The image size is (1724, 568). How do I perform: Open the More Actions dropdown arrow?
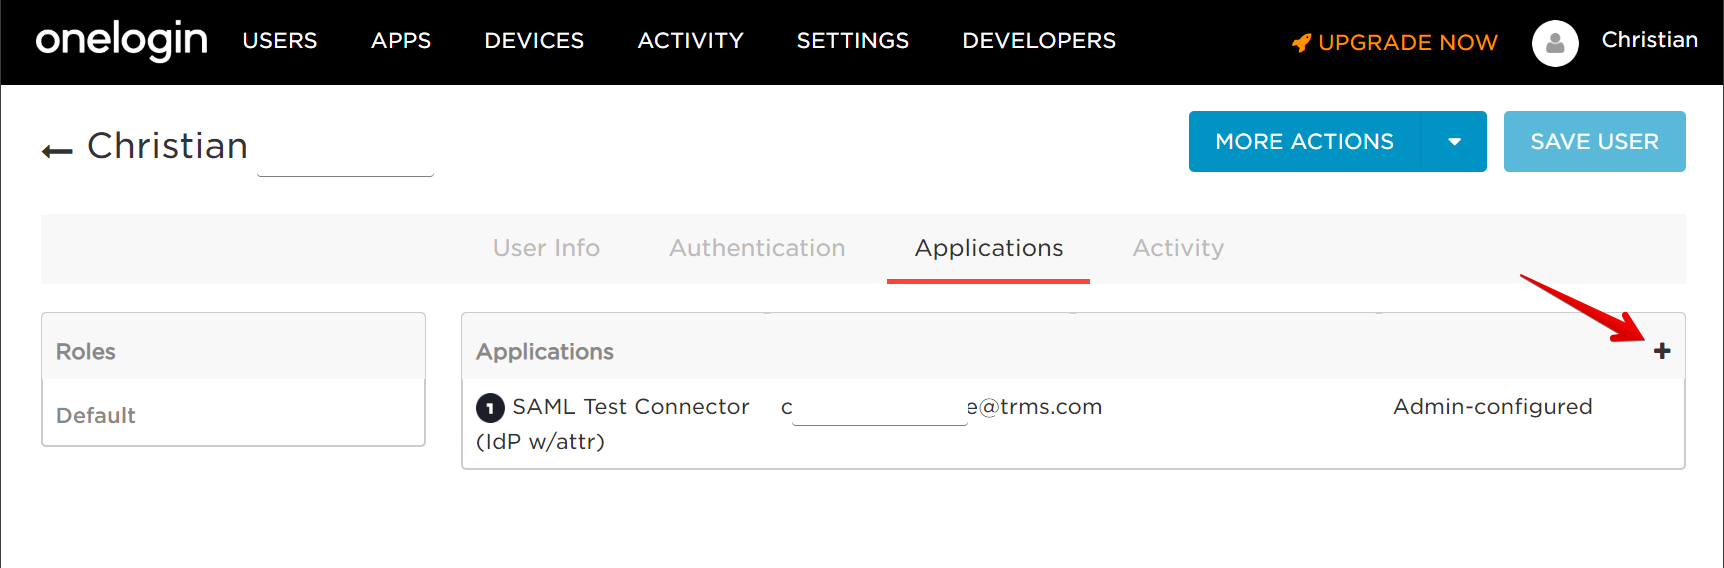(1454, 142)
